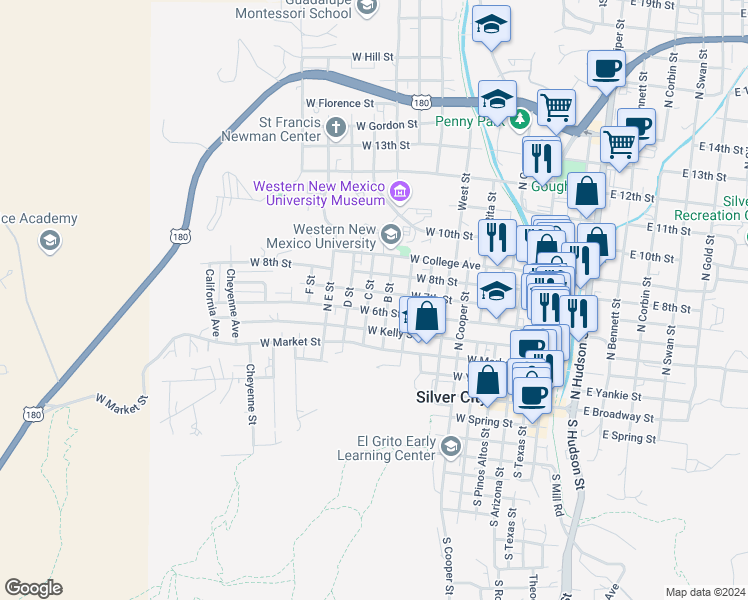This screenshot has height=600, width=748.
Task: Select the E Yankie St label
Action: (x=613, y=394)
